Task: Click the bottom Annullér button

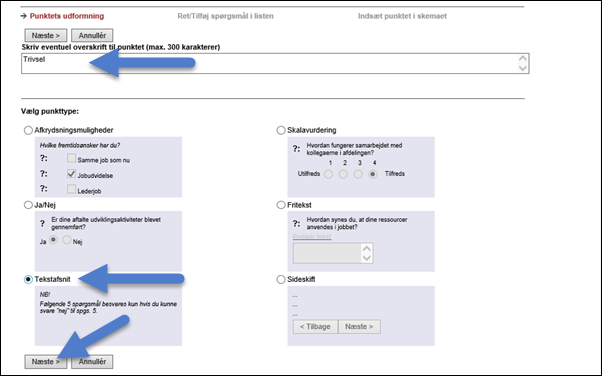Action: tap(92, 361)
